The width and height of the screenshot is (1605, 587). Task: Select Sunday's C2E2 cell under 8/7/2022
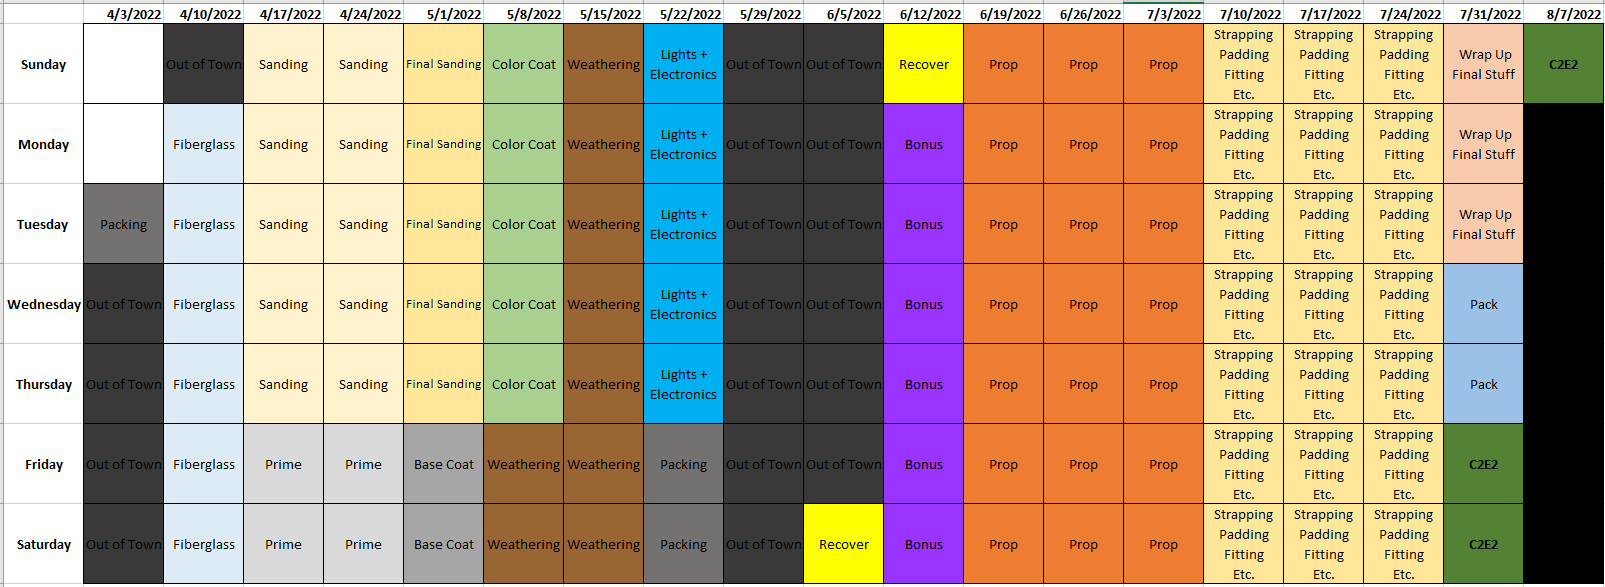1563,64
